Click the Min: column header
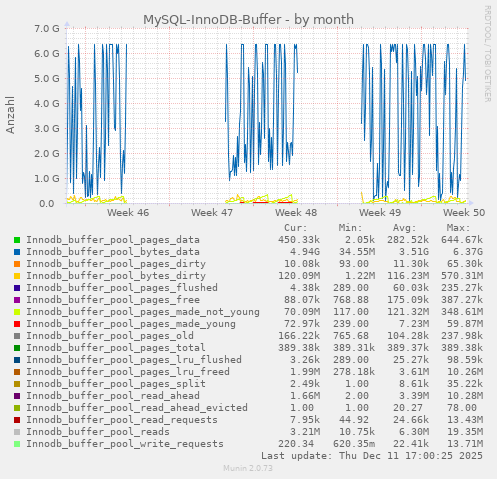Screen dimensions: 497x479 pos(350,228)
